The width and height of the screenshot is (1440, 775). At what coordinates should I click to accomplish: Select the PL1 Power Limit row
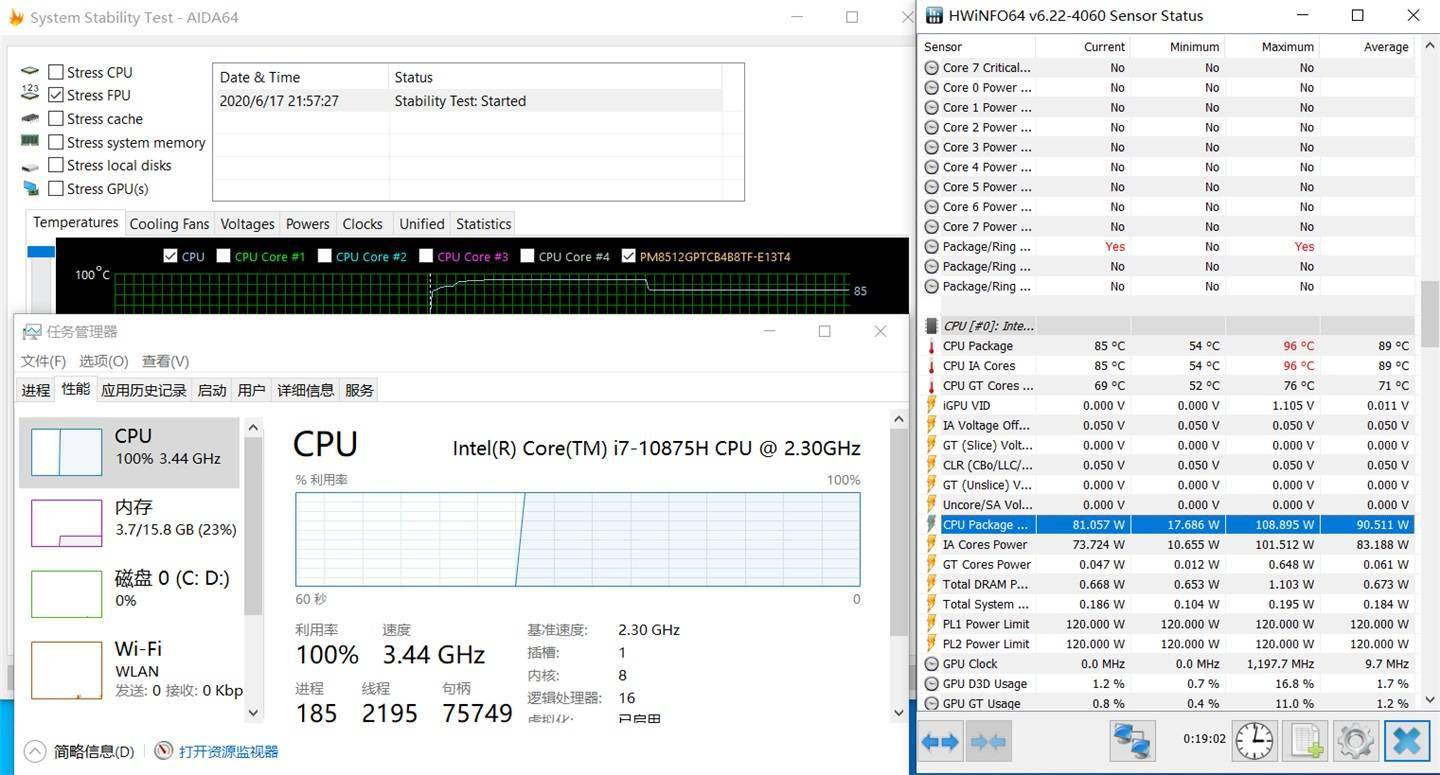click(x=1167, y=624)
